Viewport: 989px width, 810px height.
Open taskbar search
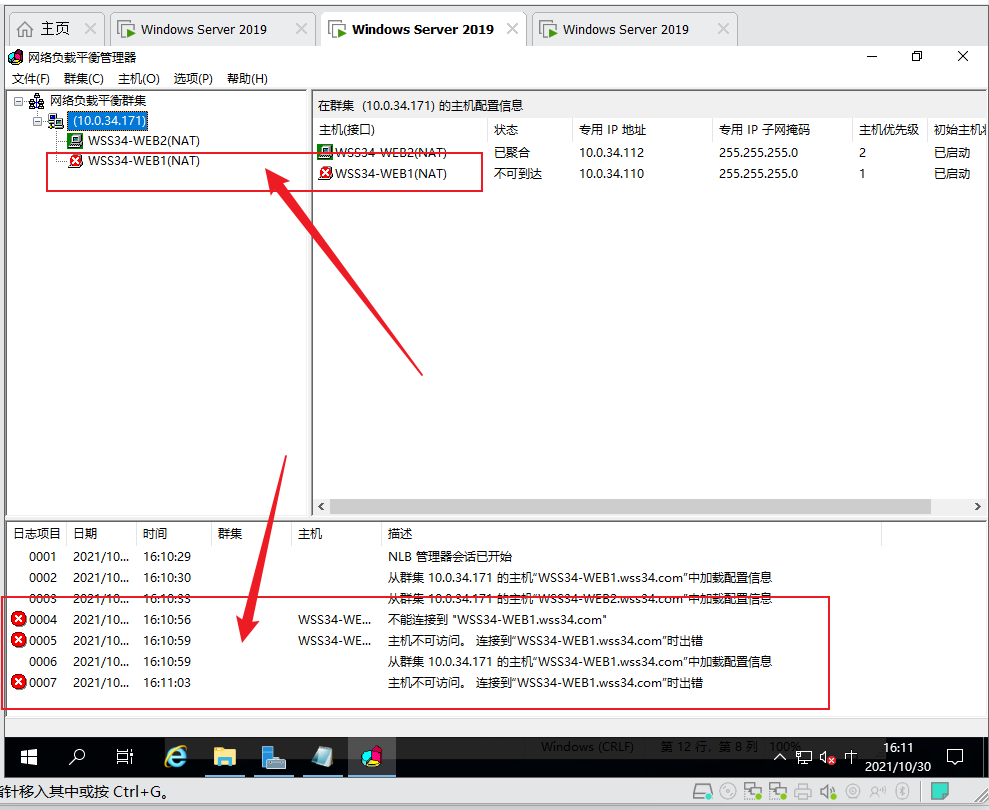[x=77, y=757]
